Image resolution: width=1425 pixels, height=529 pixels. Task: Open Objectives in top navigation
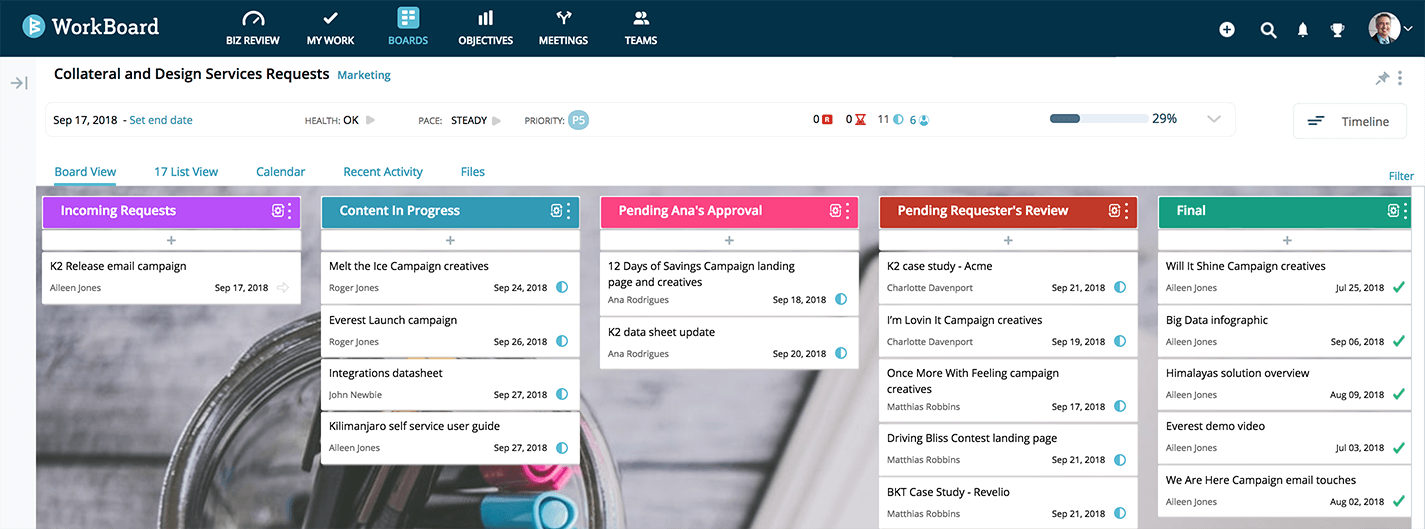coord(486,28)
